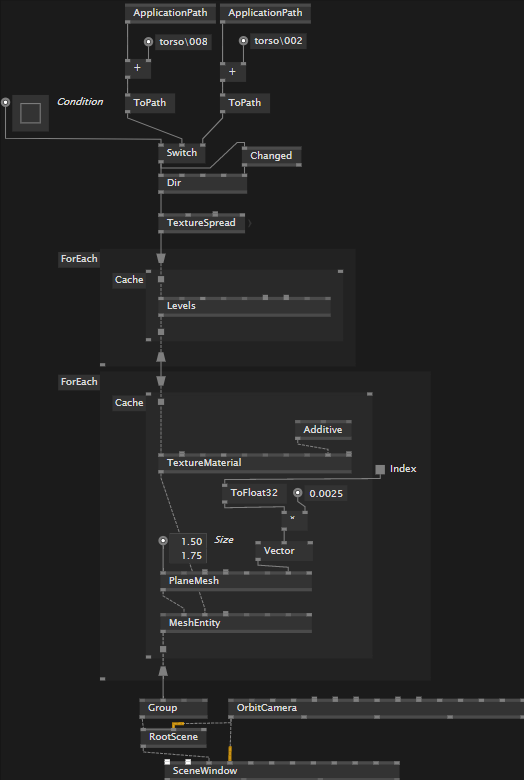Screen dimensions: 524x780
Task: Click the Index pin square icon
Action: point(380,469)
